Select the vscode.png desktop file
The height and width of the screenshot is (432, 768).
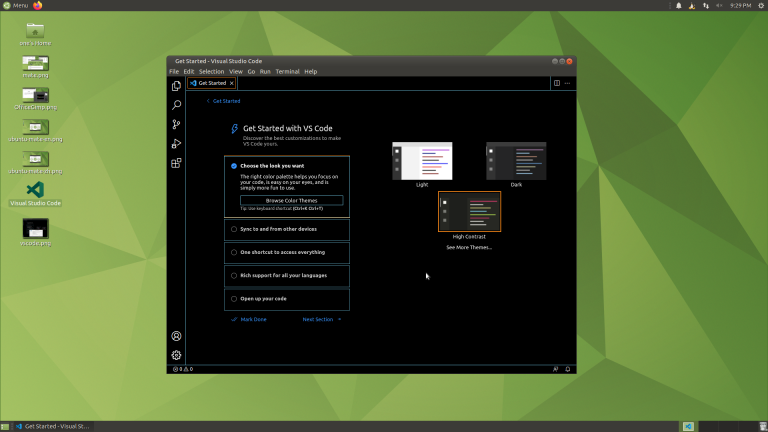(x=35, y=232)
